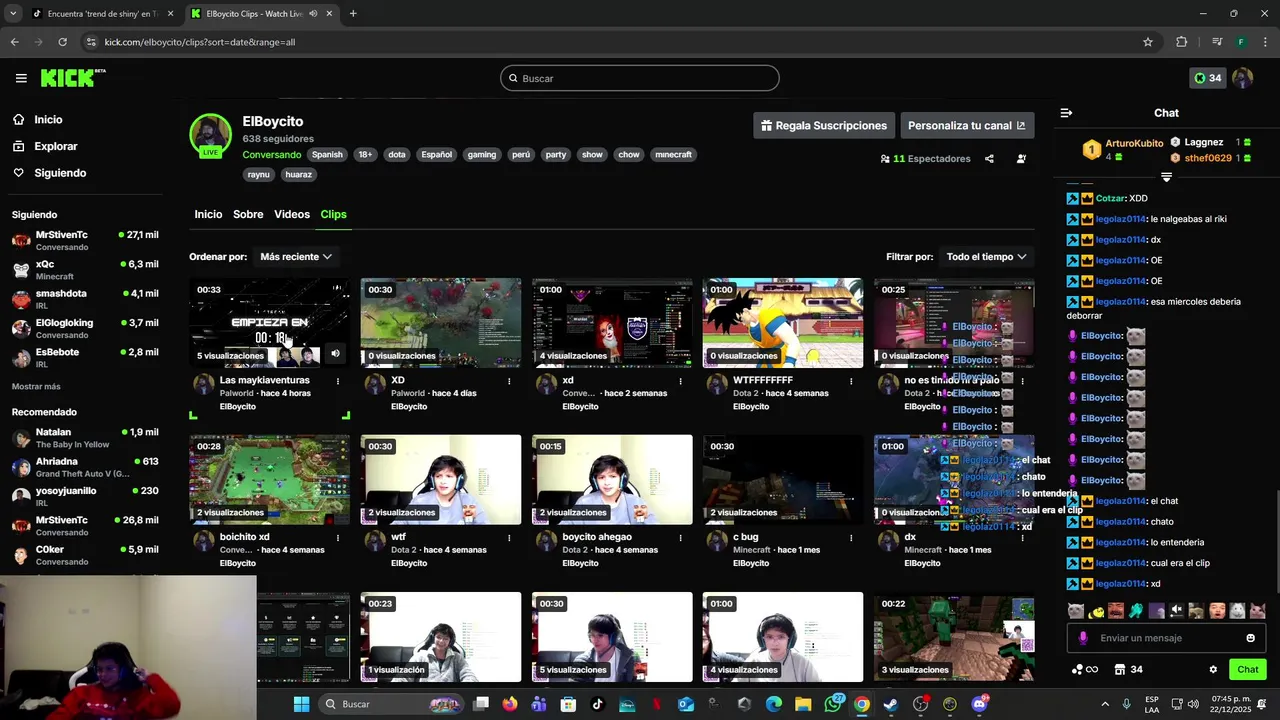Open smashdota channel in sidebar

point(85,299)
